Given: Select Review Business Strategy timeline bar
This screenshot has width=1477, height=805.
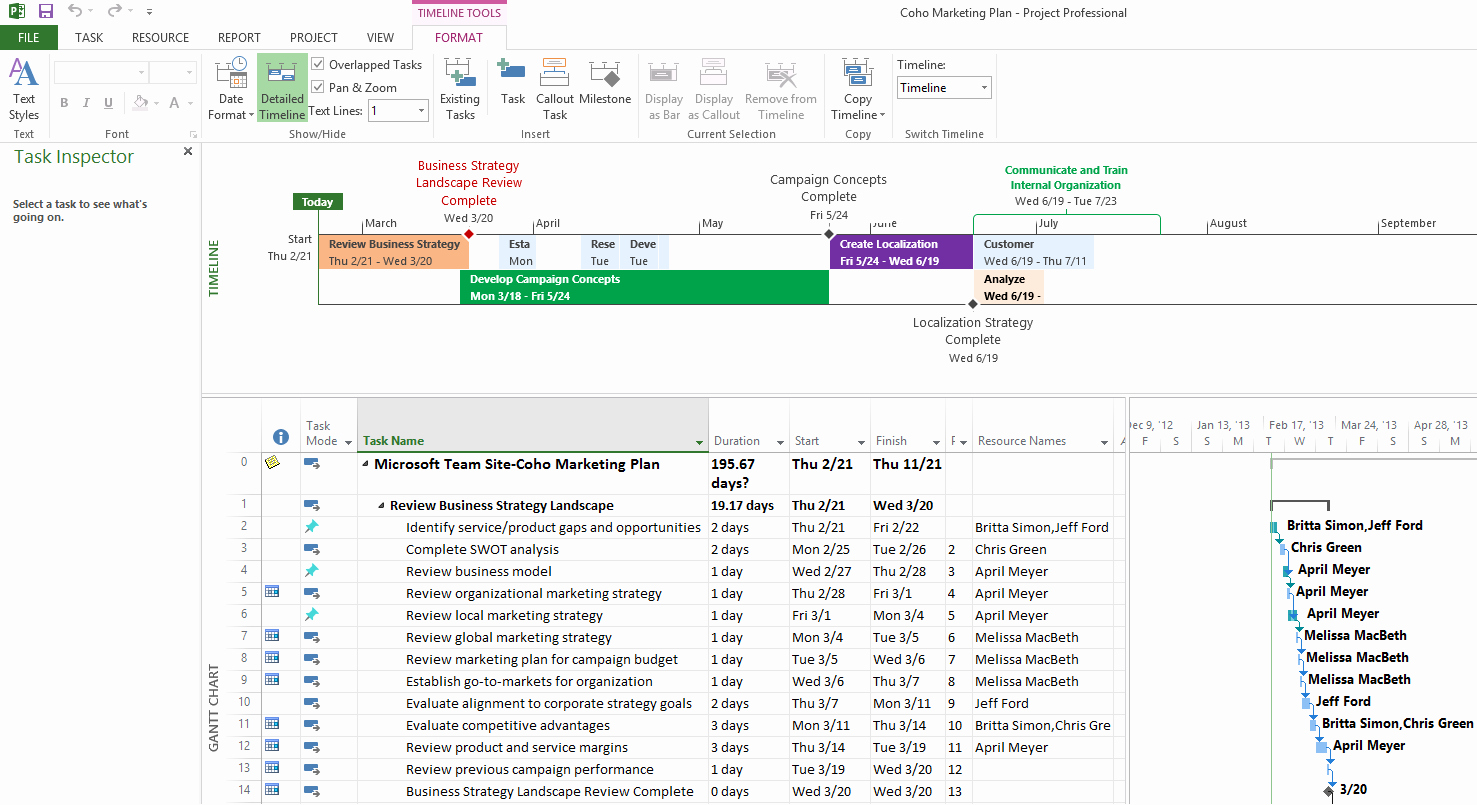Looking at the screenshot, I should (394, 252).
